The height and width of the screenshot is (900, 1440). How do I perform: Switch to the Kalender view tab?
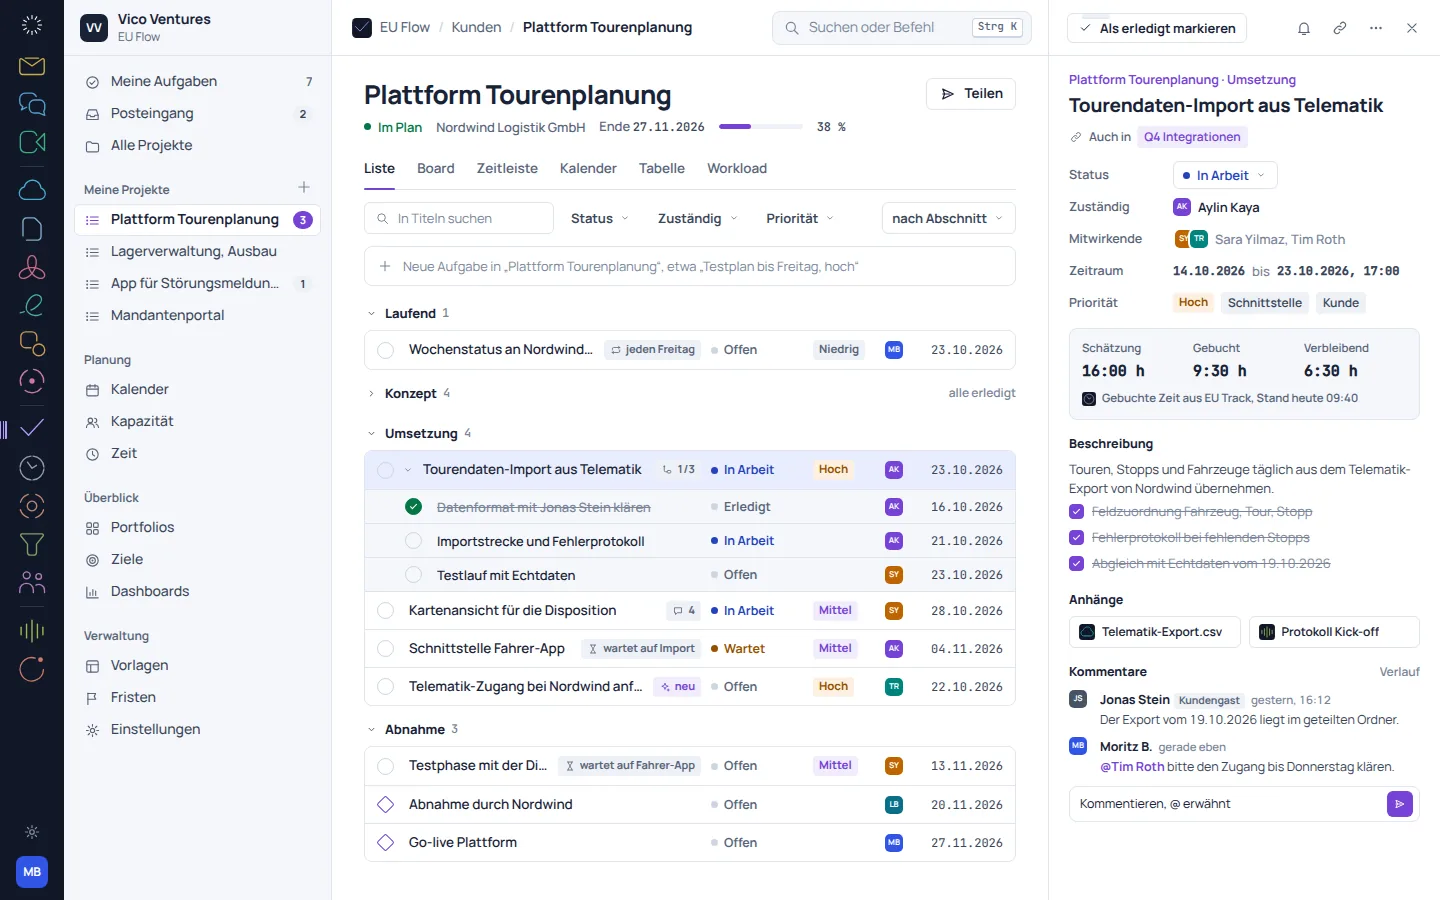588,168
